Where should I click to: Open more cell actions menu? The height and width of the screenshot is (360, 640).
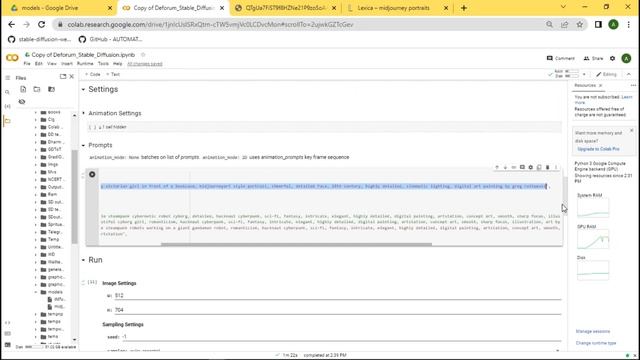click(556, 167)
